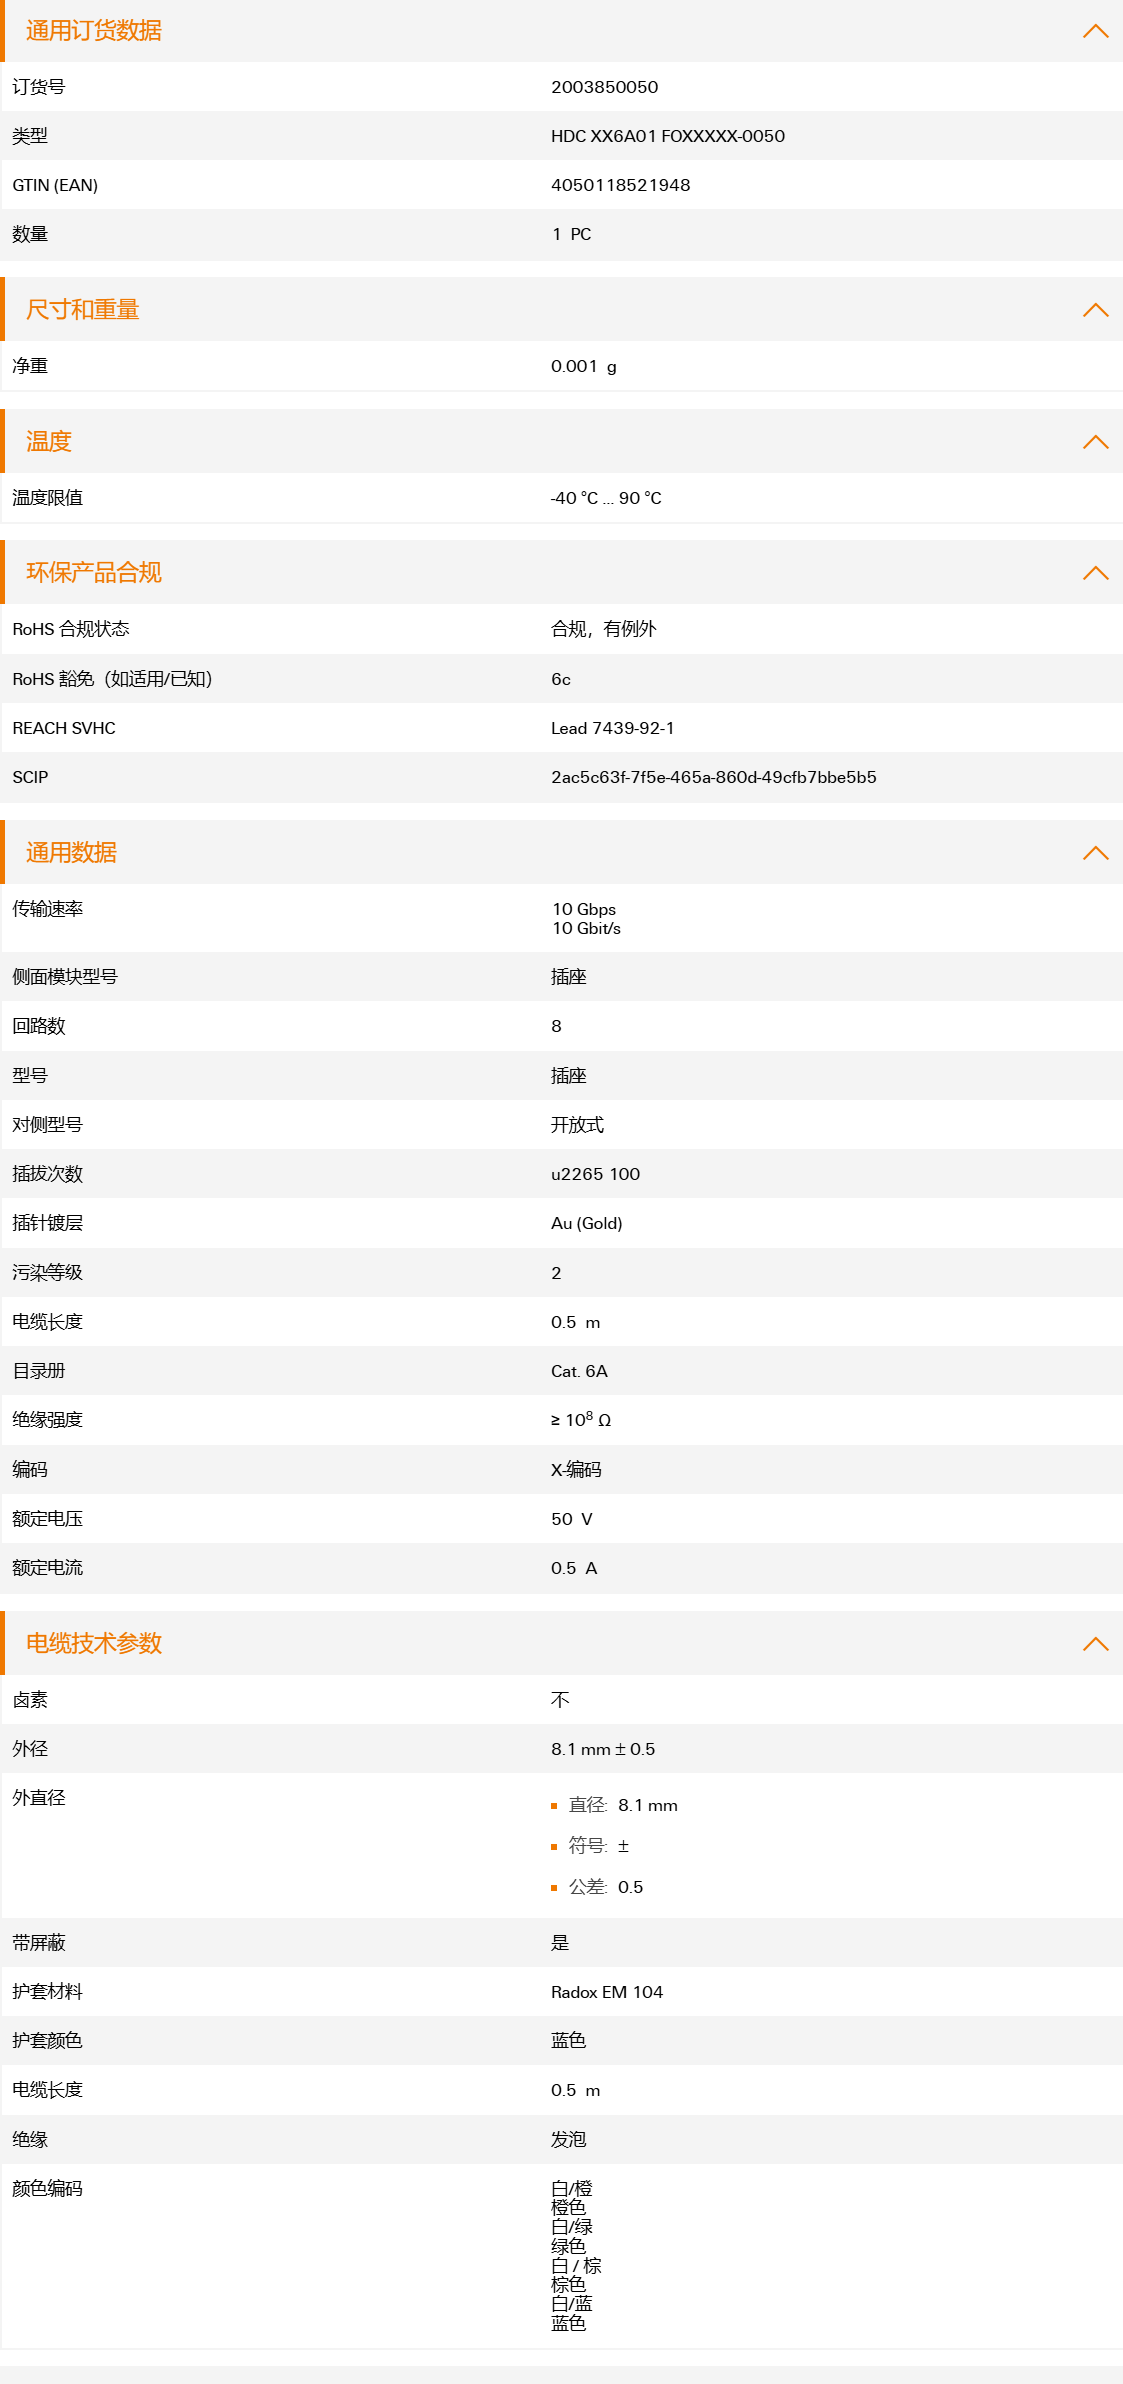Screen dimensions: 1123x2384
Task: Click the 电缆技术参数 section heading
Action: pyautogui.click(x=94, y=1644)
